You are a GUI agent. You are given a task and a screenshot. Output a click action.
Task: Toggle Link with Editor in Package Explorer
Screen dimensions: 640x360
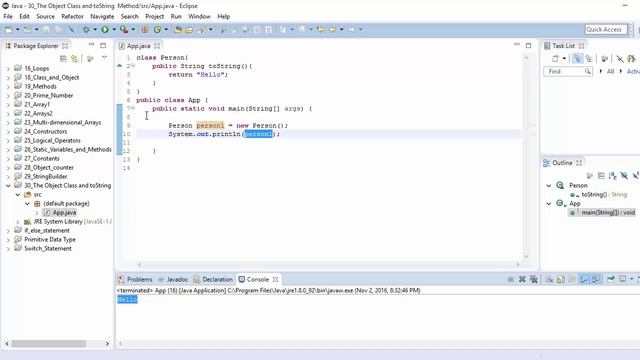[x=74, y=59]
